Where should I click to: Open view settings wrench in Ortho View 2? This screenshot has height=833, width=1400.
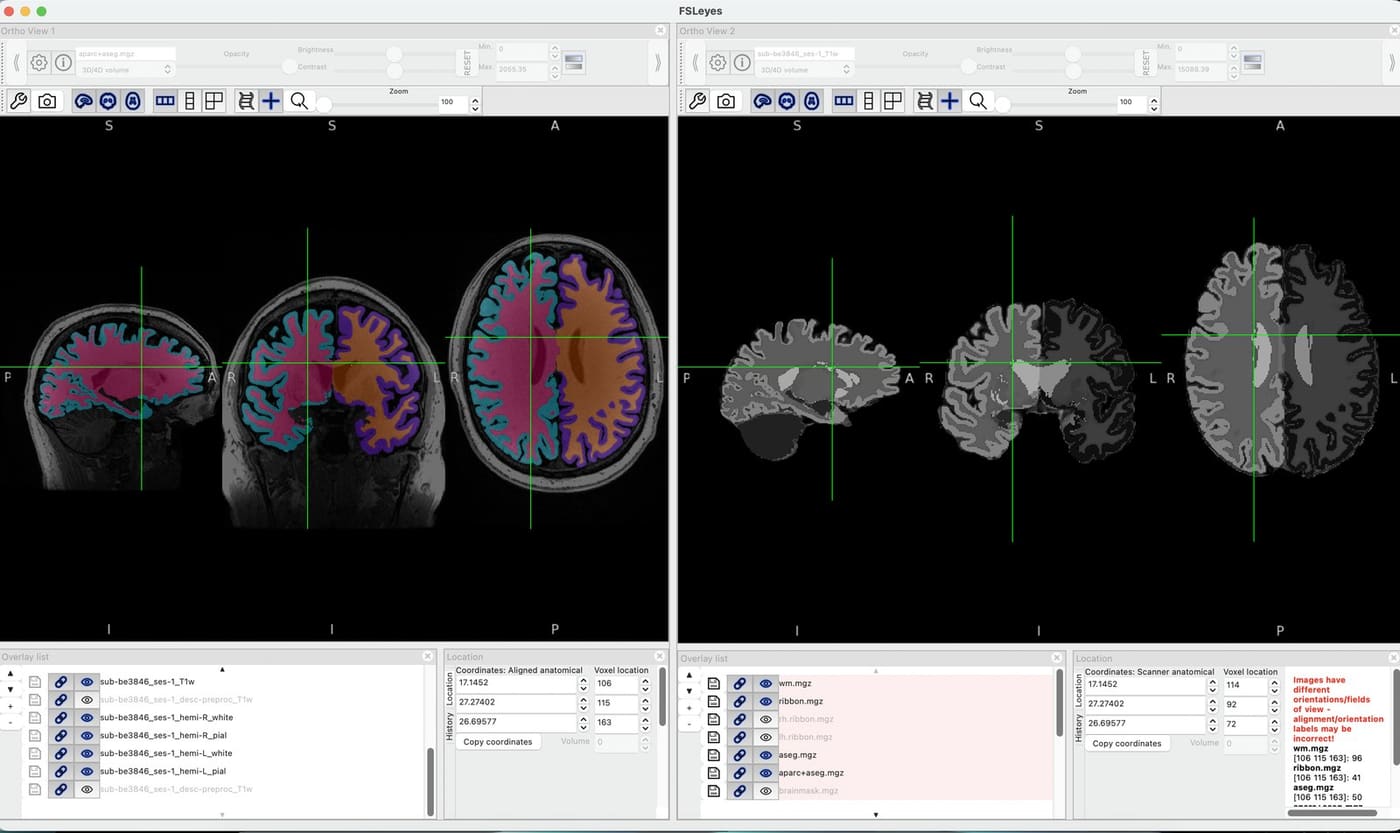[x=697, y=101]
